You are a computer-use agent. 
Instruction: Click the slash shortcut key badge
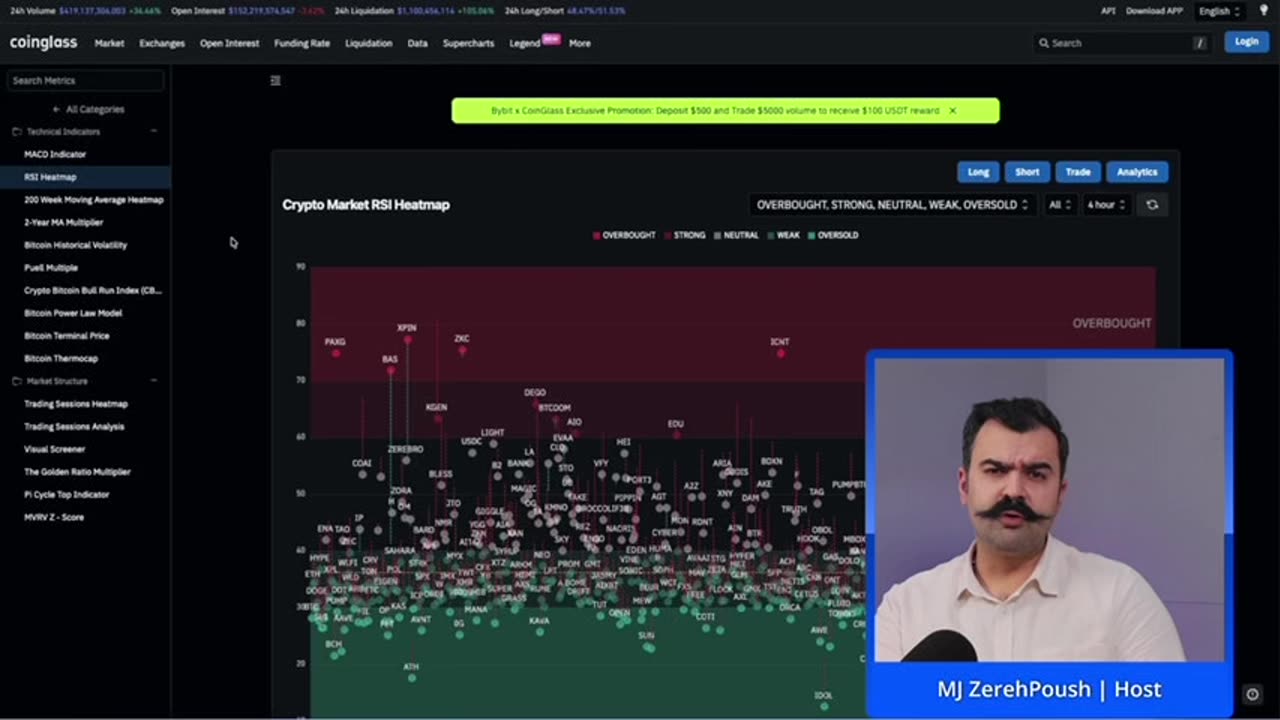[x=1200, y=43]
